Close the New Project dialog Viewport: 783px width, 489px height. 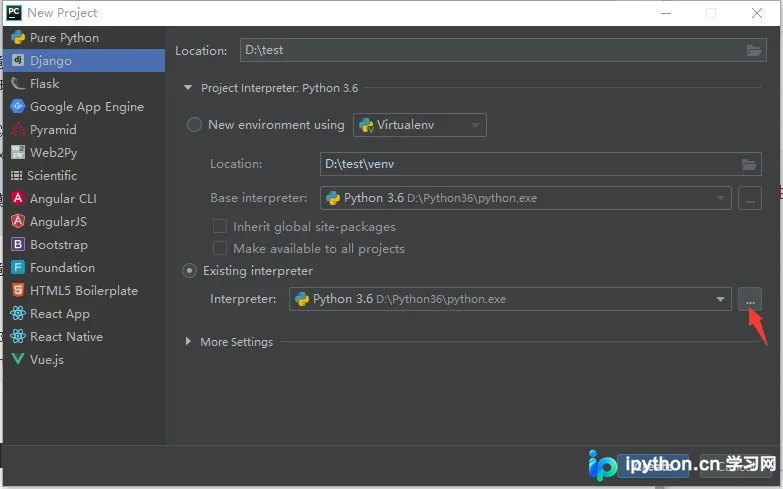[757, 13]
